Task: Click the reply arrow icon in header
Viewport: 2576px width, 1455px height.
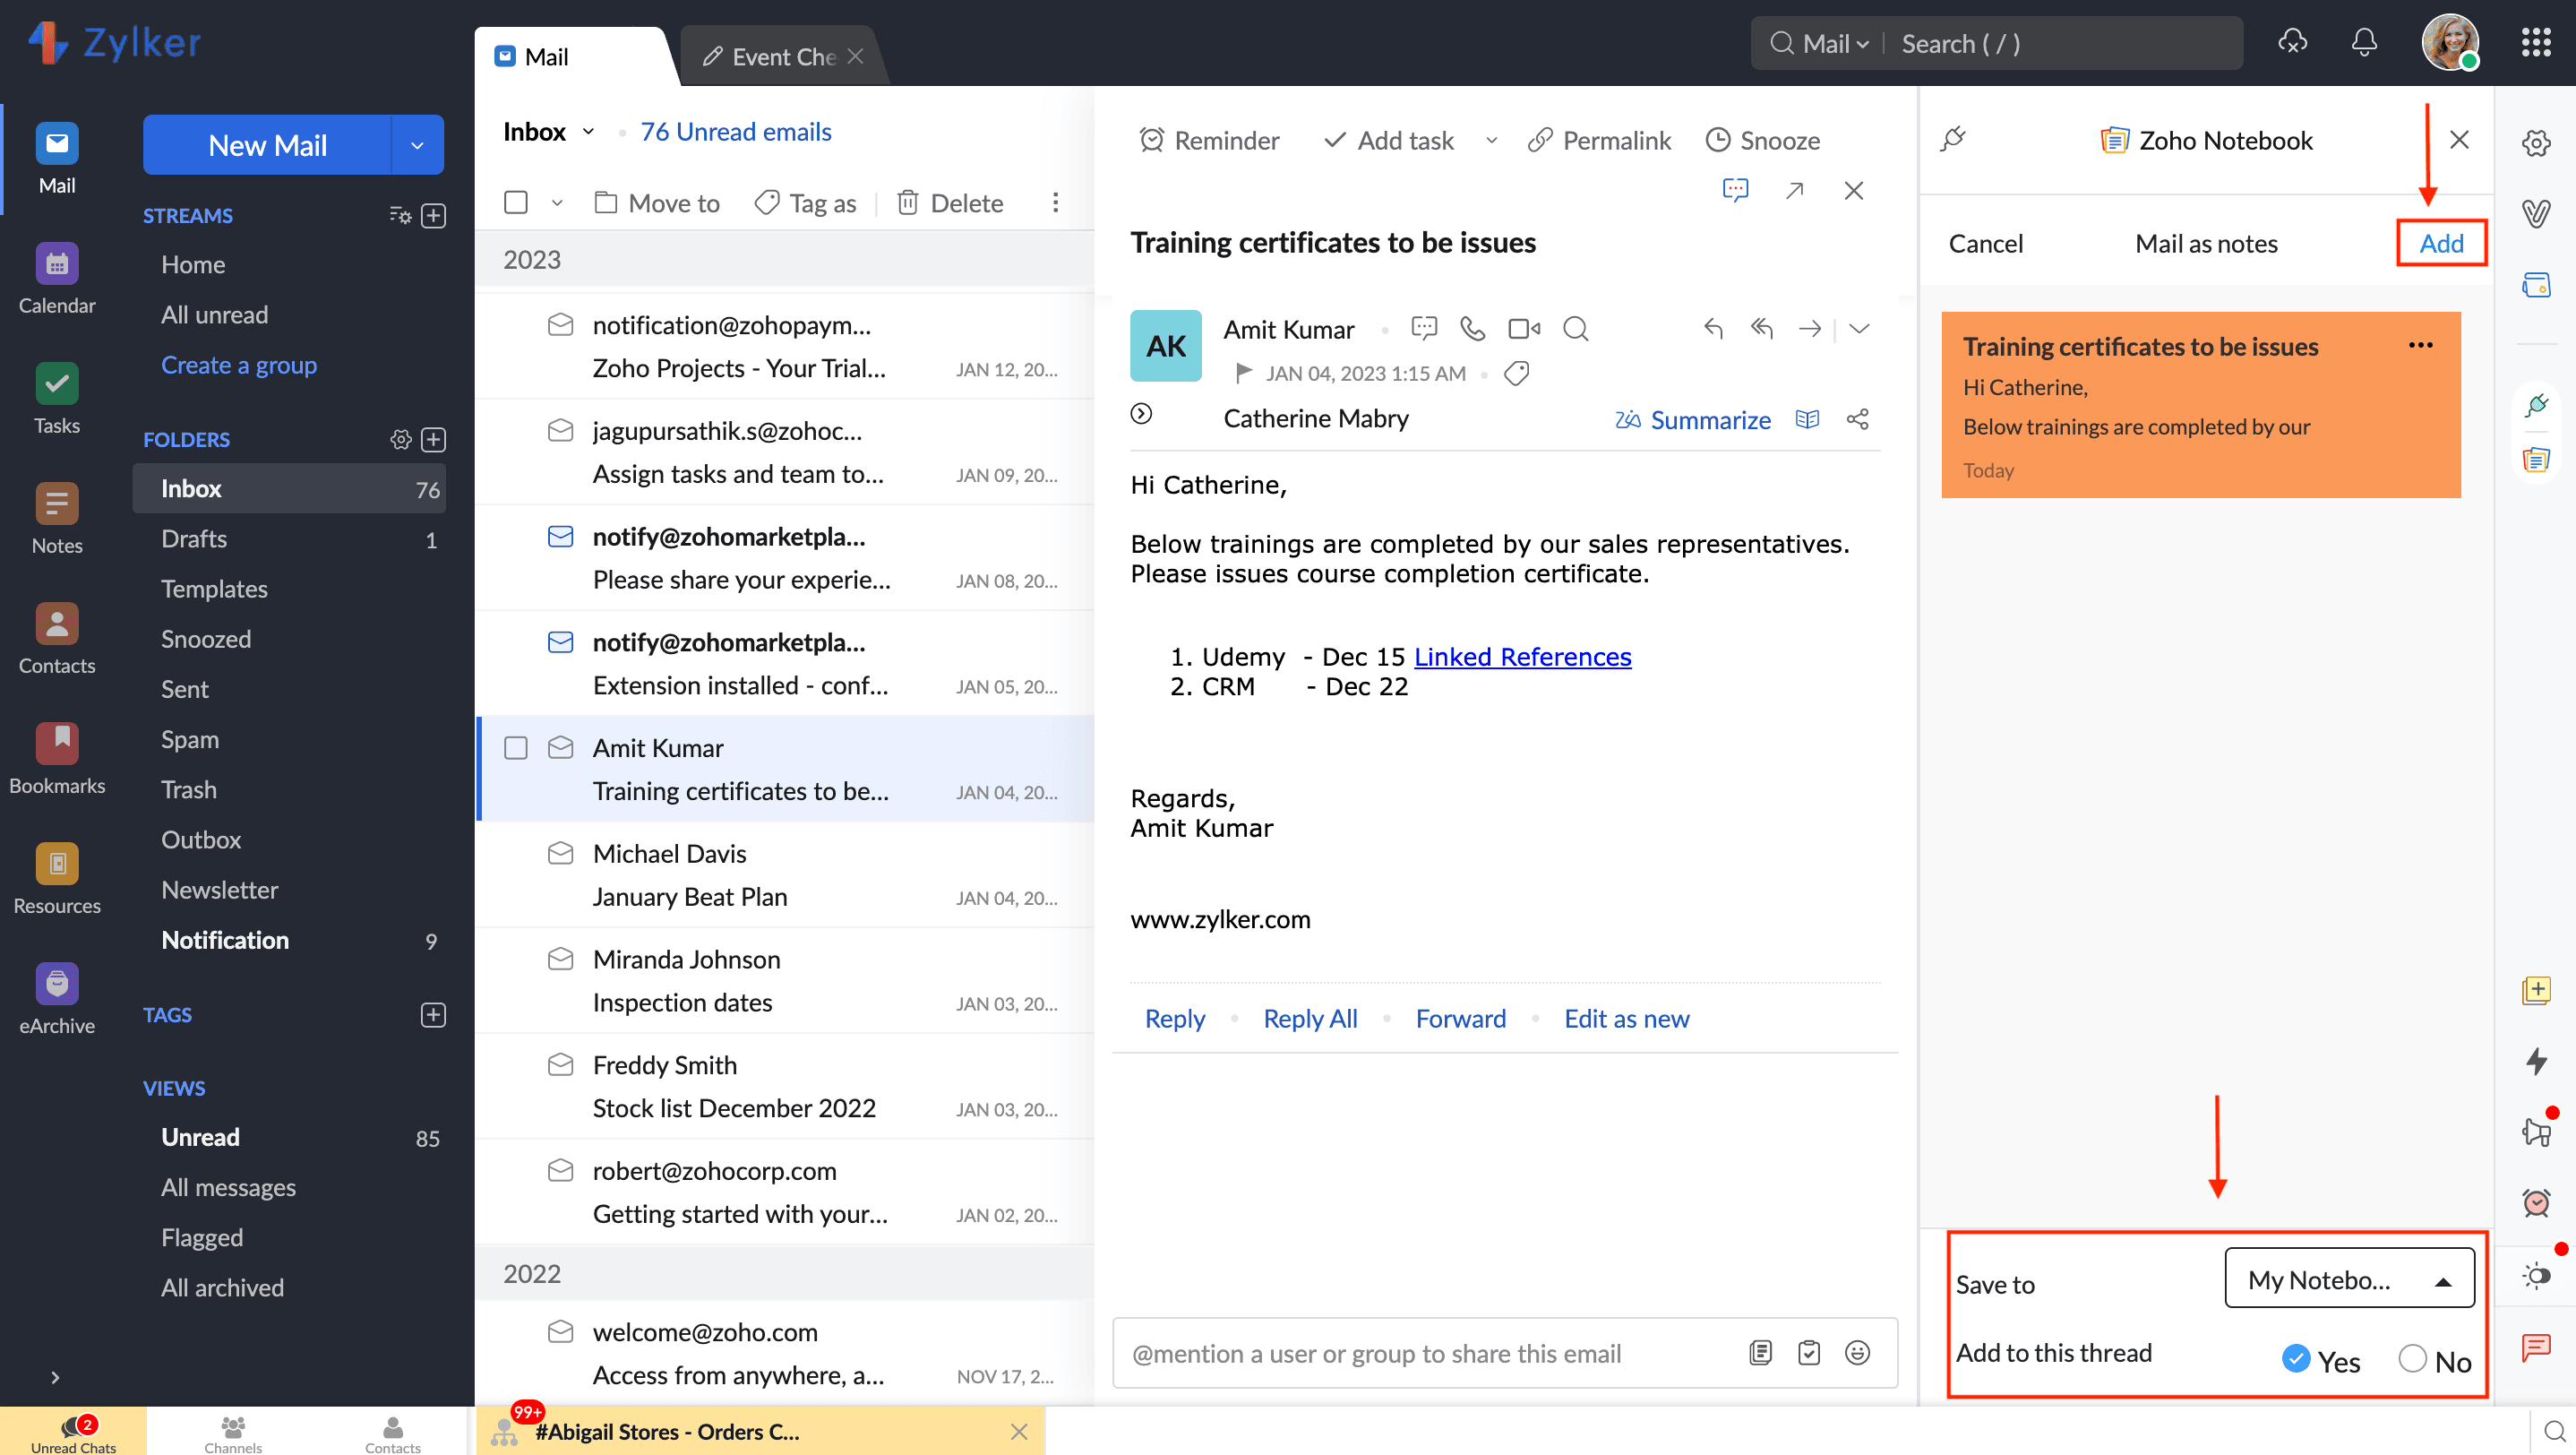Action: [1713, 329]
